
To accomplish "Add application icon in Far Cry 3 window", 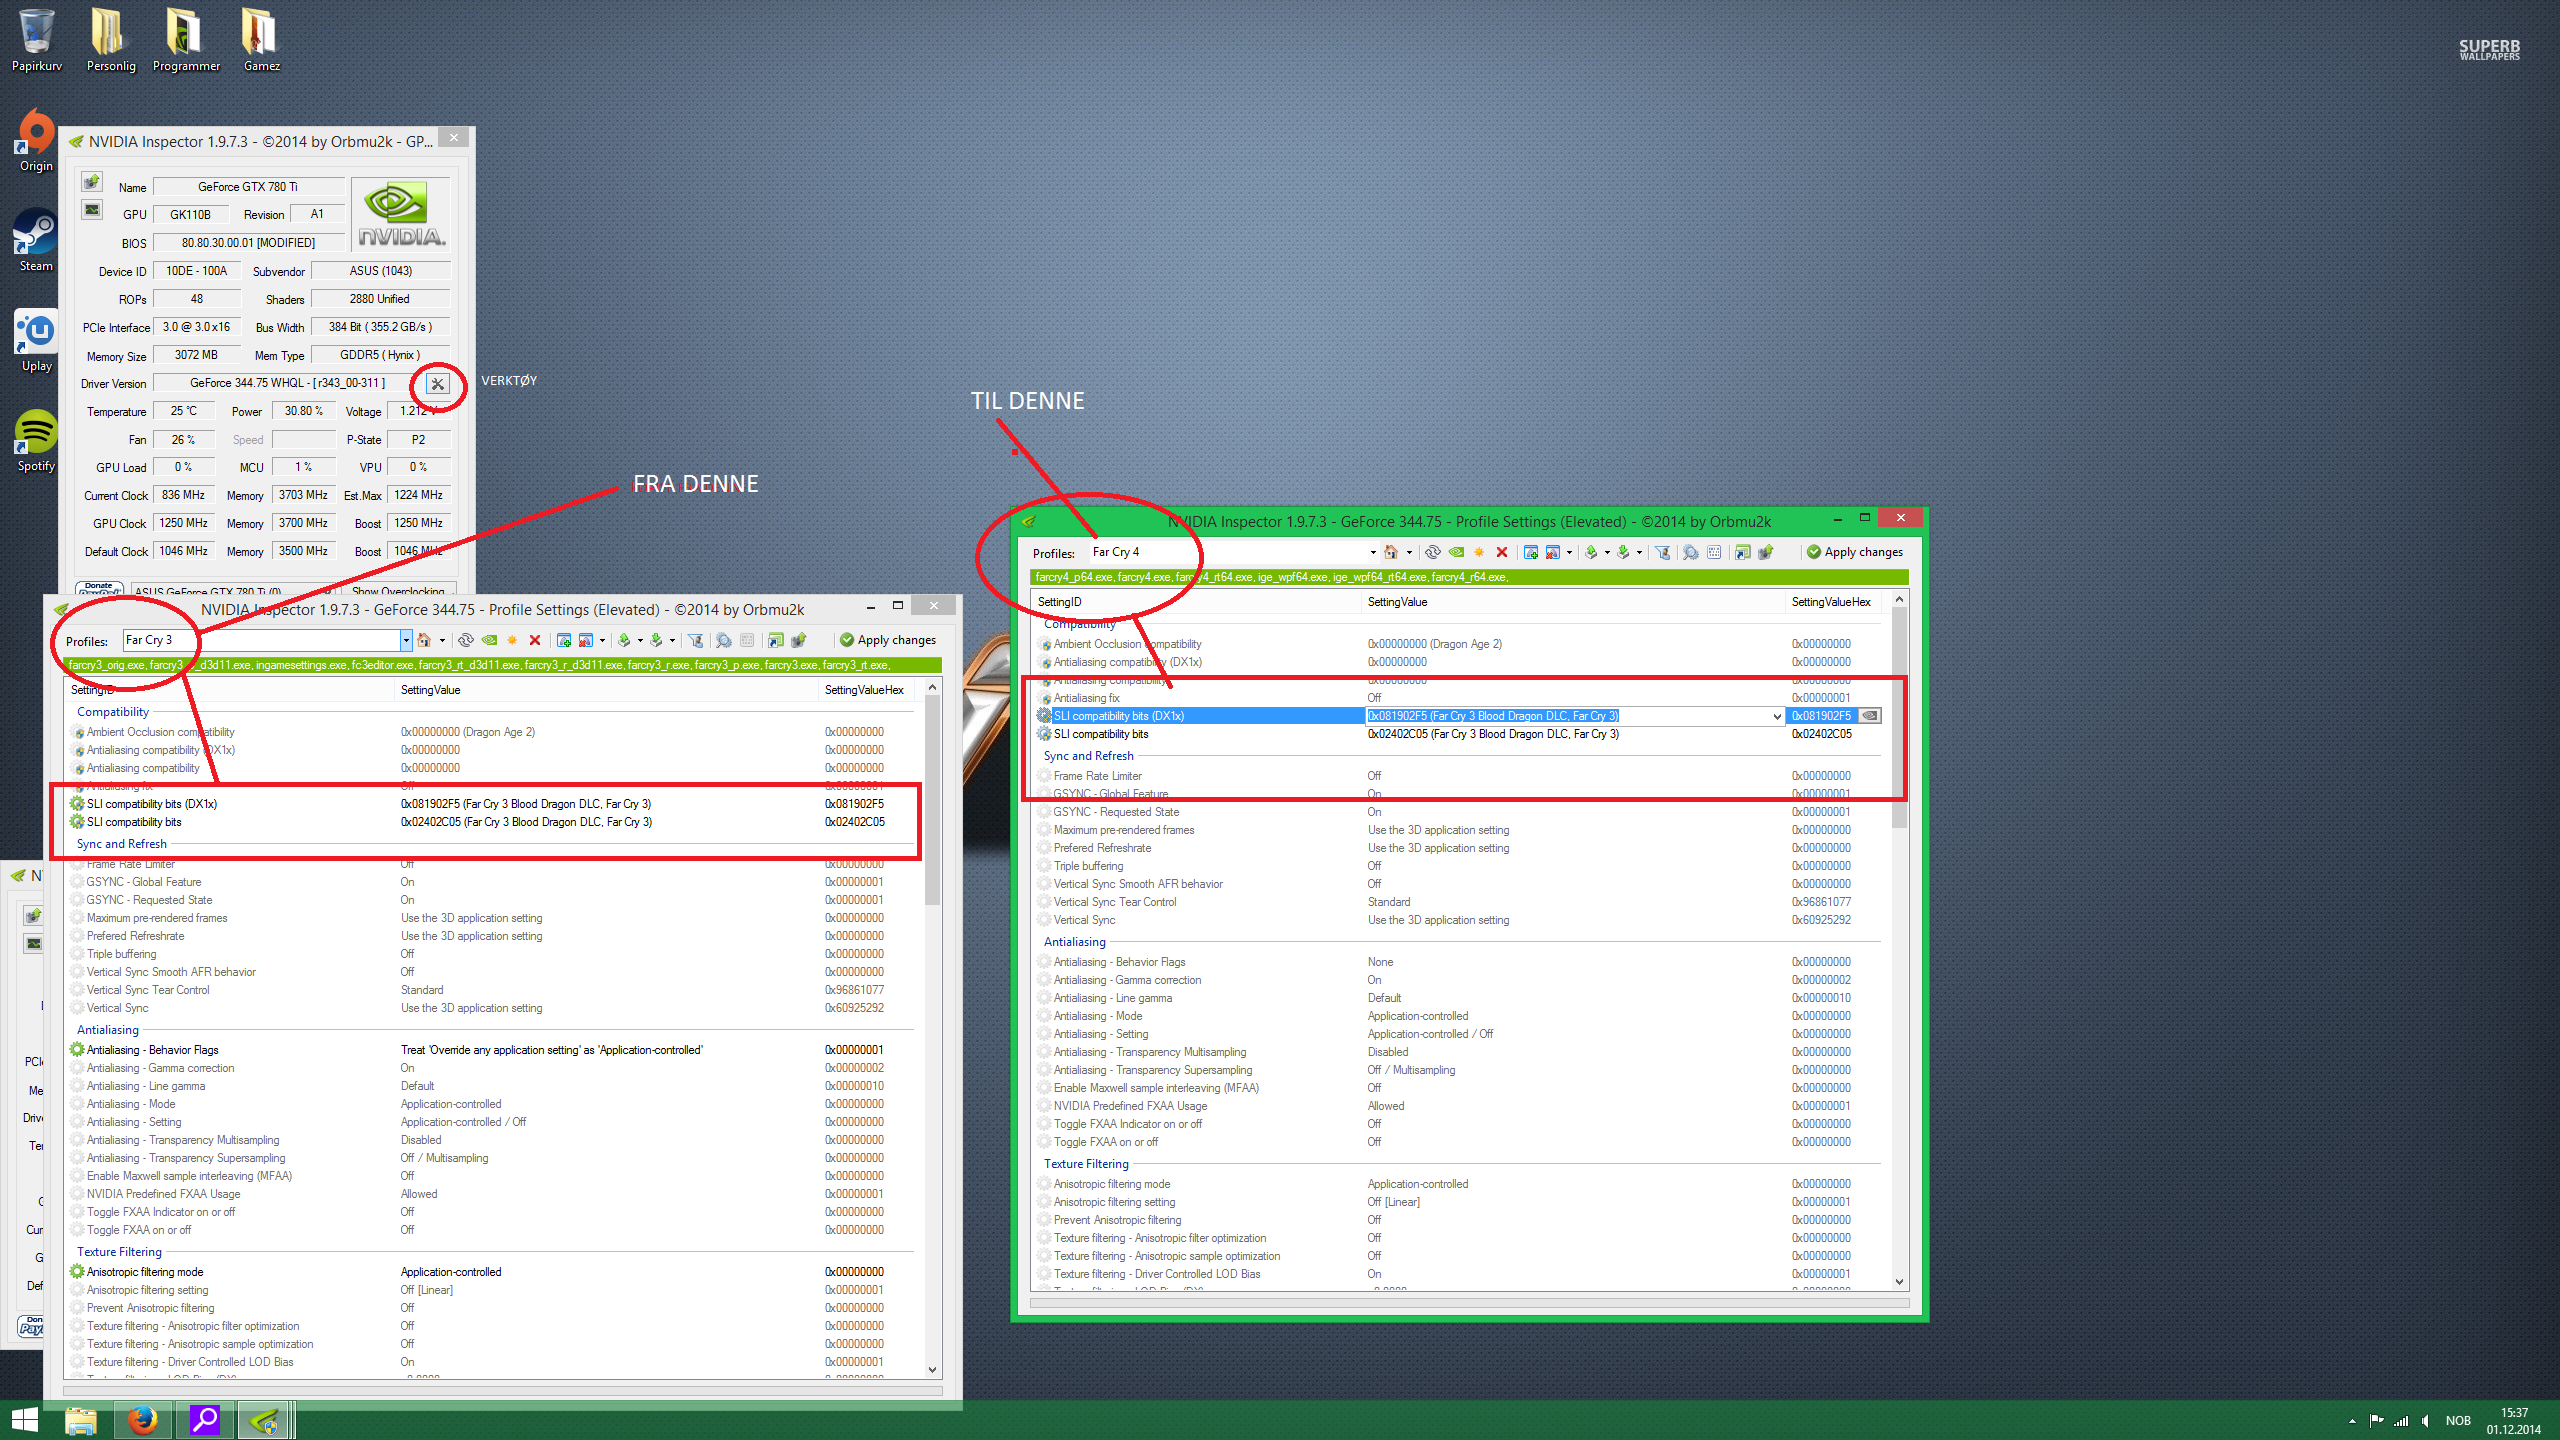I will [563, 640].
